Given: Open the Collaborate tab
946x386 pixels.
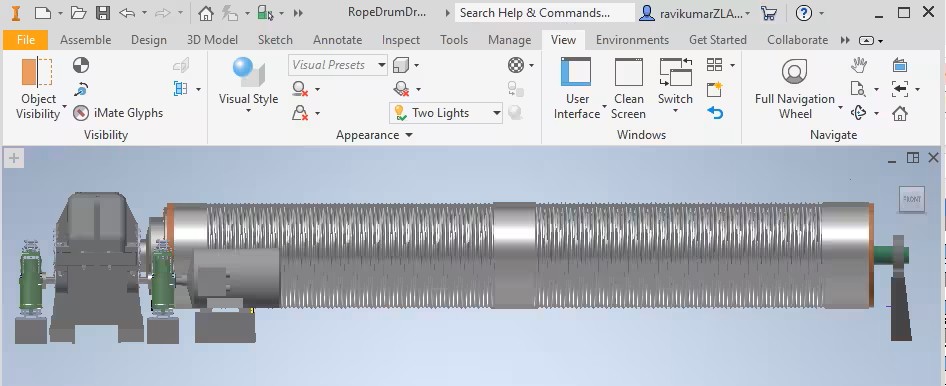Looking at the screenshot, I should 798,40.
